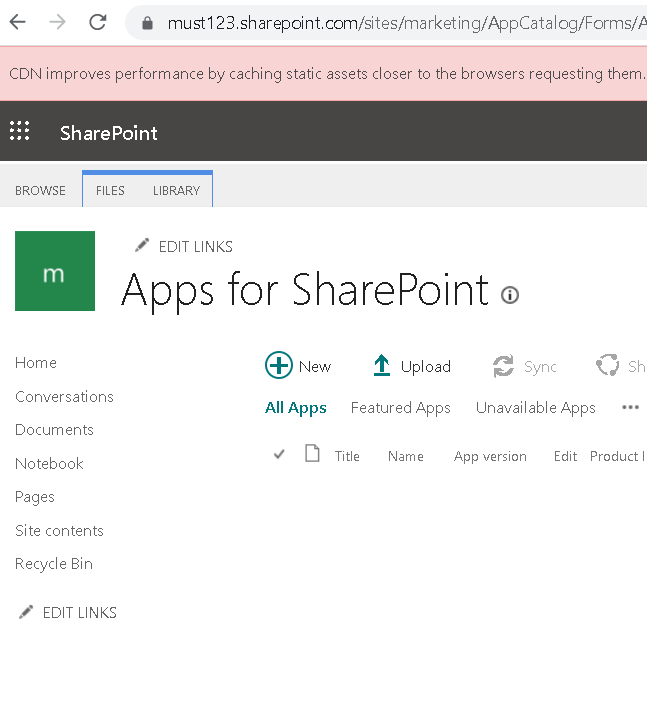Sort by the Title column header
The height and width of the screenshot is (706, 647).
(x=347, y=456)
